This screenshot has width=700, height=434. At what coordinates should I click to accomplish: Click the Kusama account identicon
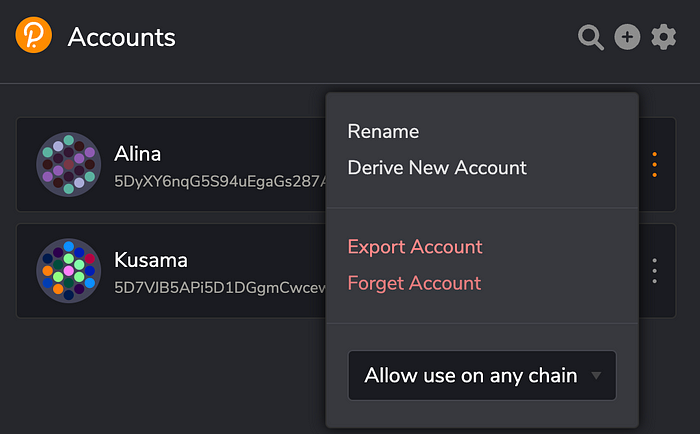pyautogui.click(x=68, y=271)
